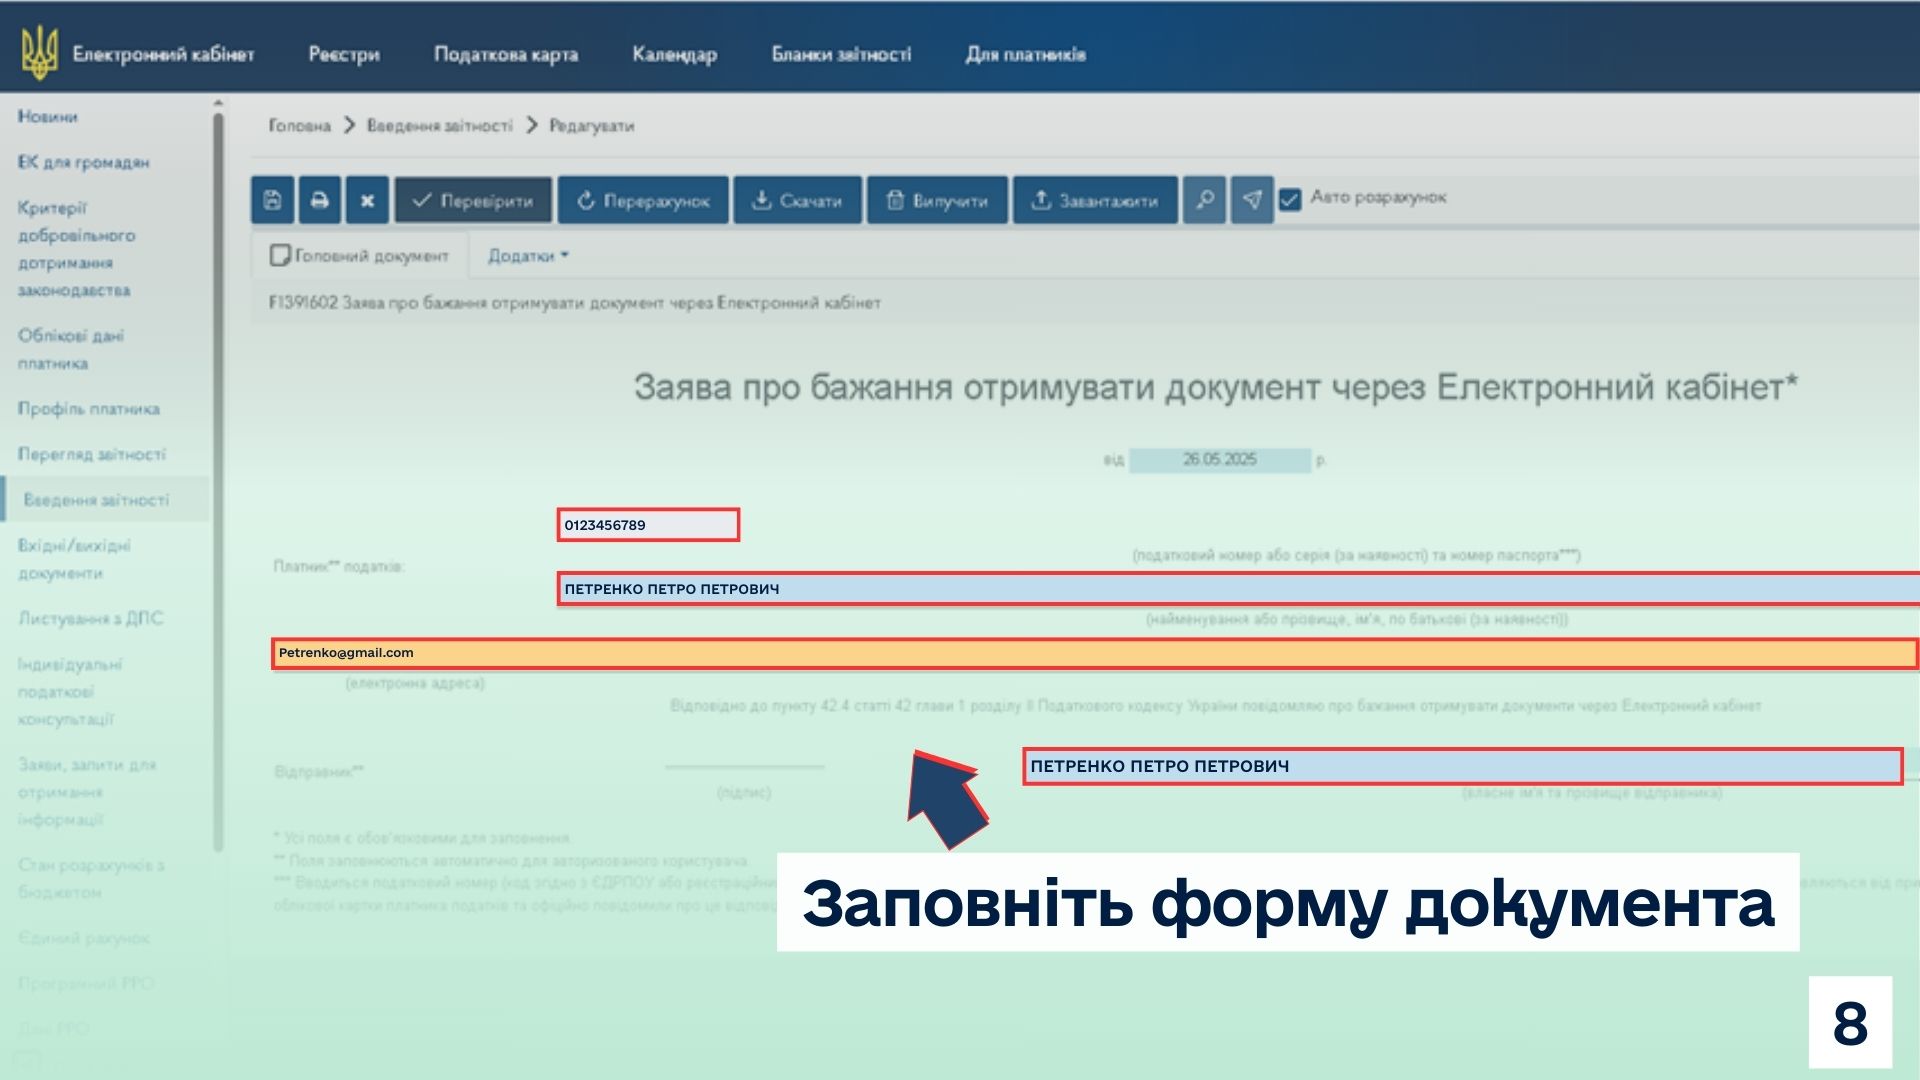Click the trident logo icon
Viewport: 1920px width, 1080px height.
[40, 54]
